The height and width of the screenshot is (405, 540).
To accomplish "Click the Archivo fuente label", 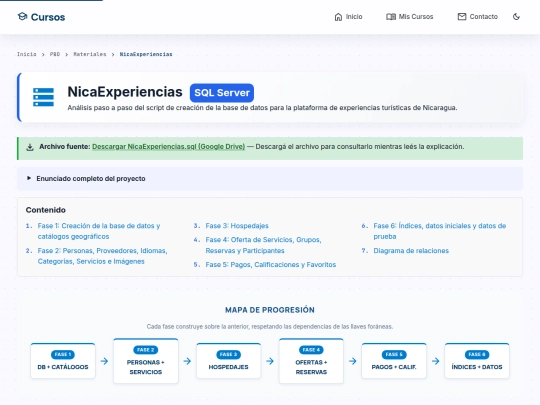I will (x=64, y=147).
